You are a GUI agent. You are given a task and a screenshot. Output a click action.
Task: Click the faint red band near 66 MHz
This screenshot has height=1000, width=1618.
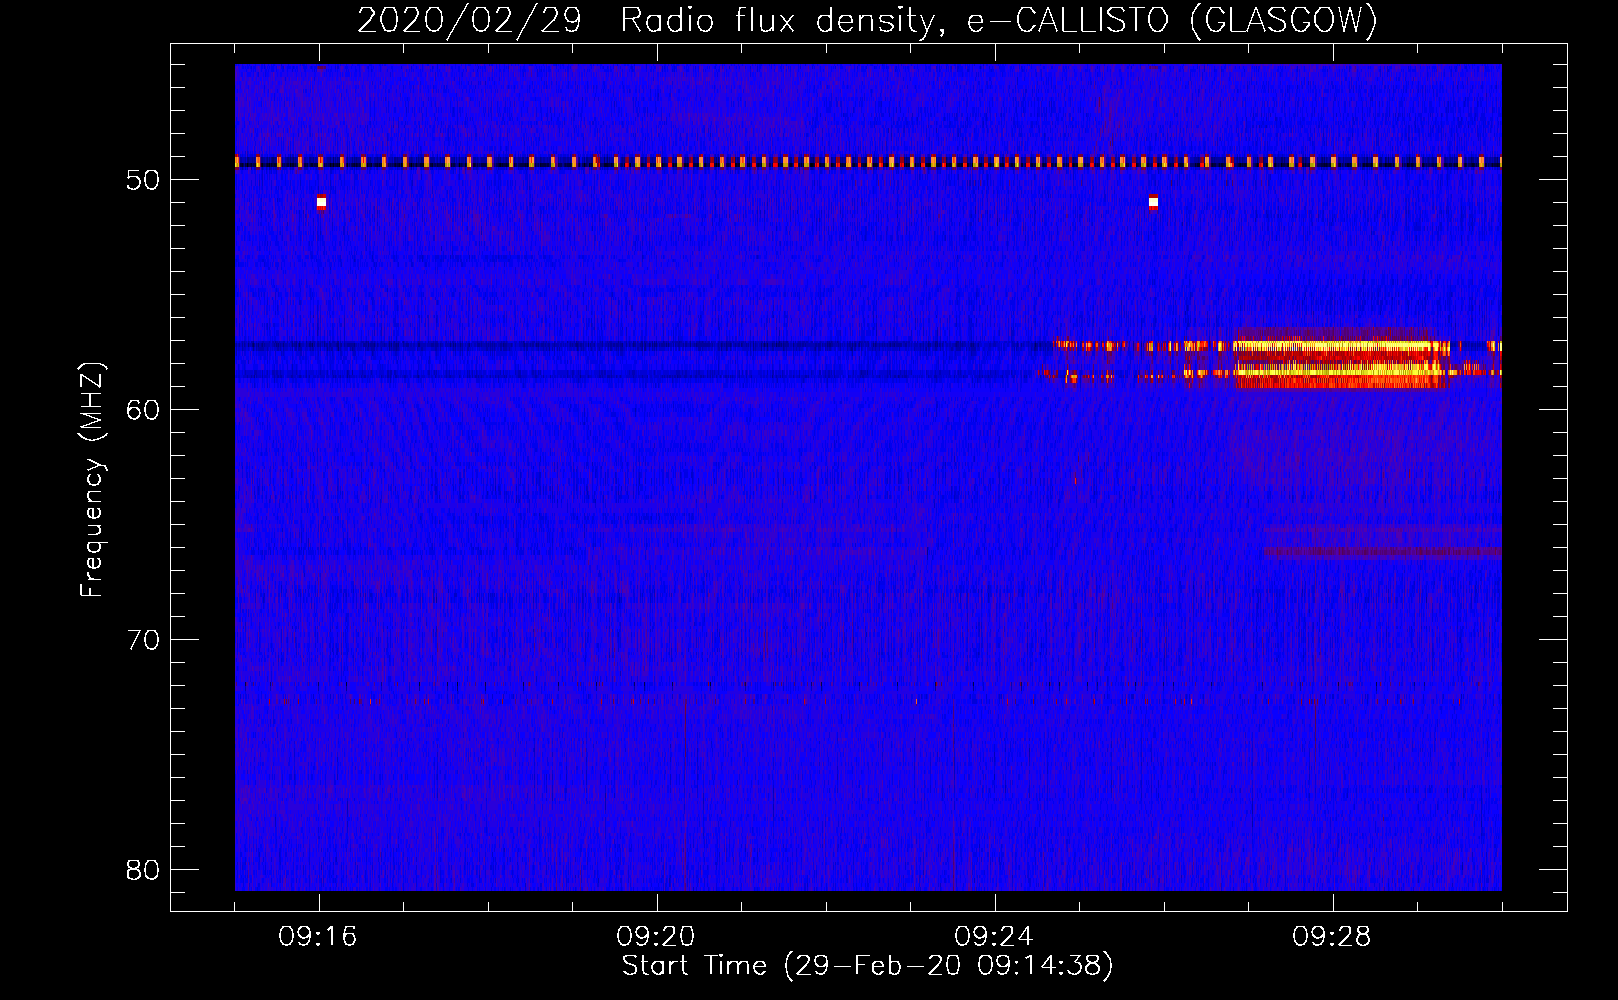[x=1381, y=551]
